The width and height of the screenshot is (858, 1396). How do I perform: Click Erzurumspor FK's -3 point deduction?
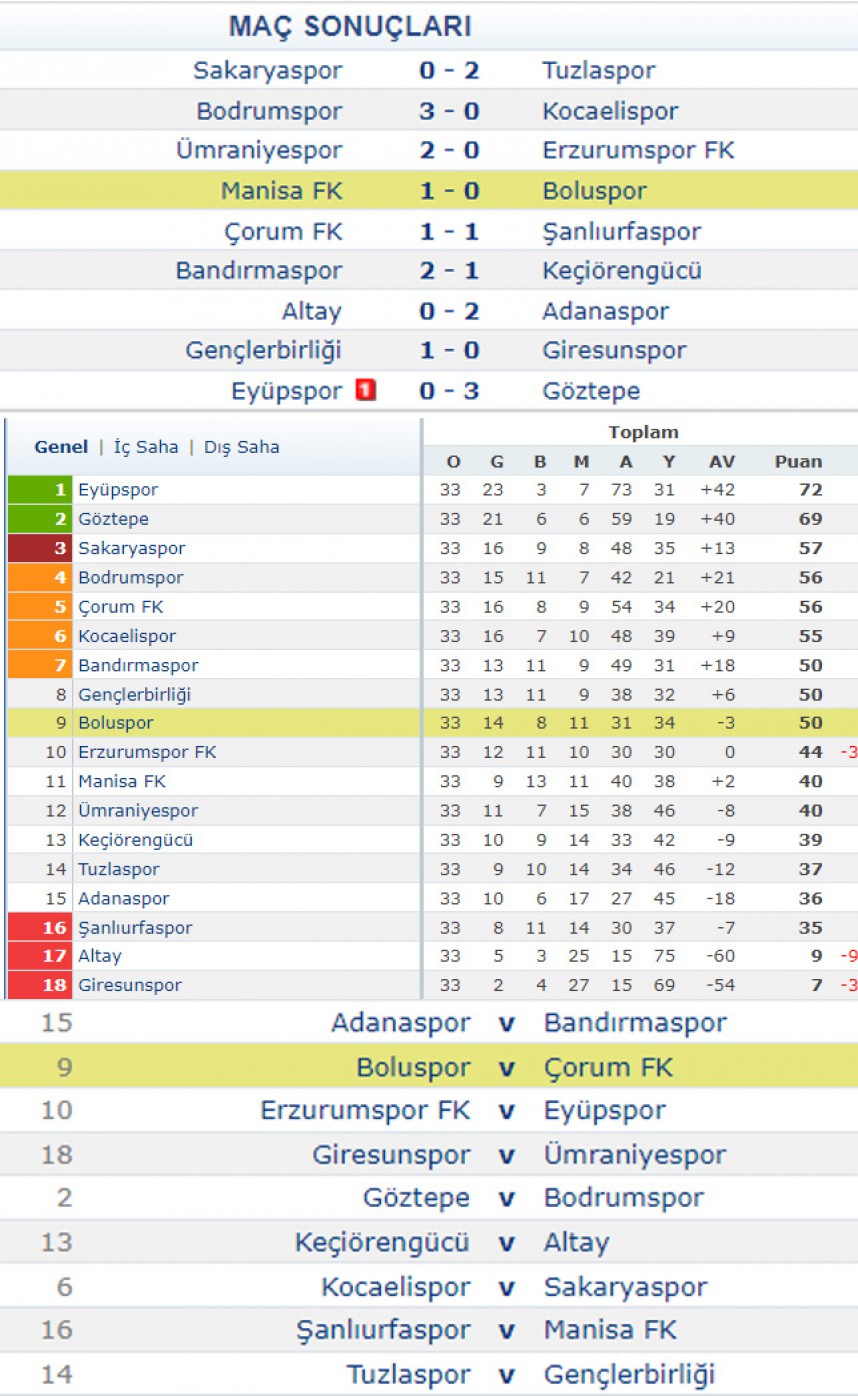[x=848, y=752]
